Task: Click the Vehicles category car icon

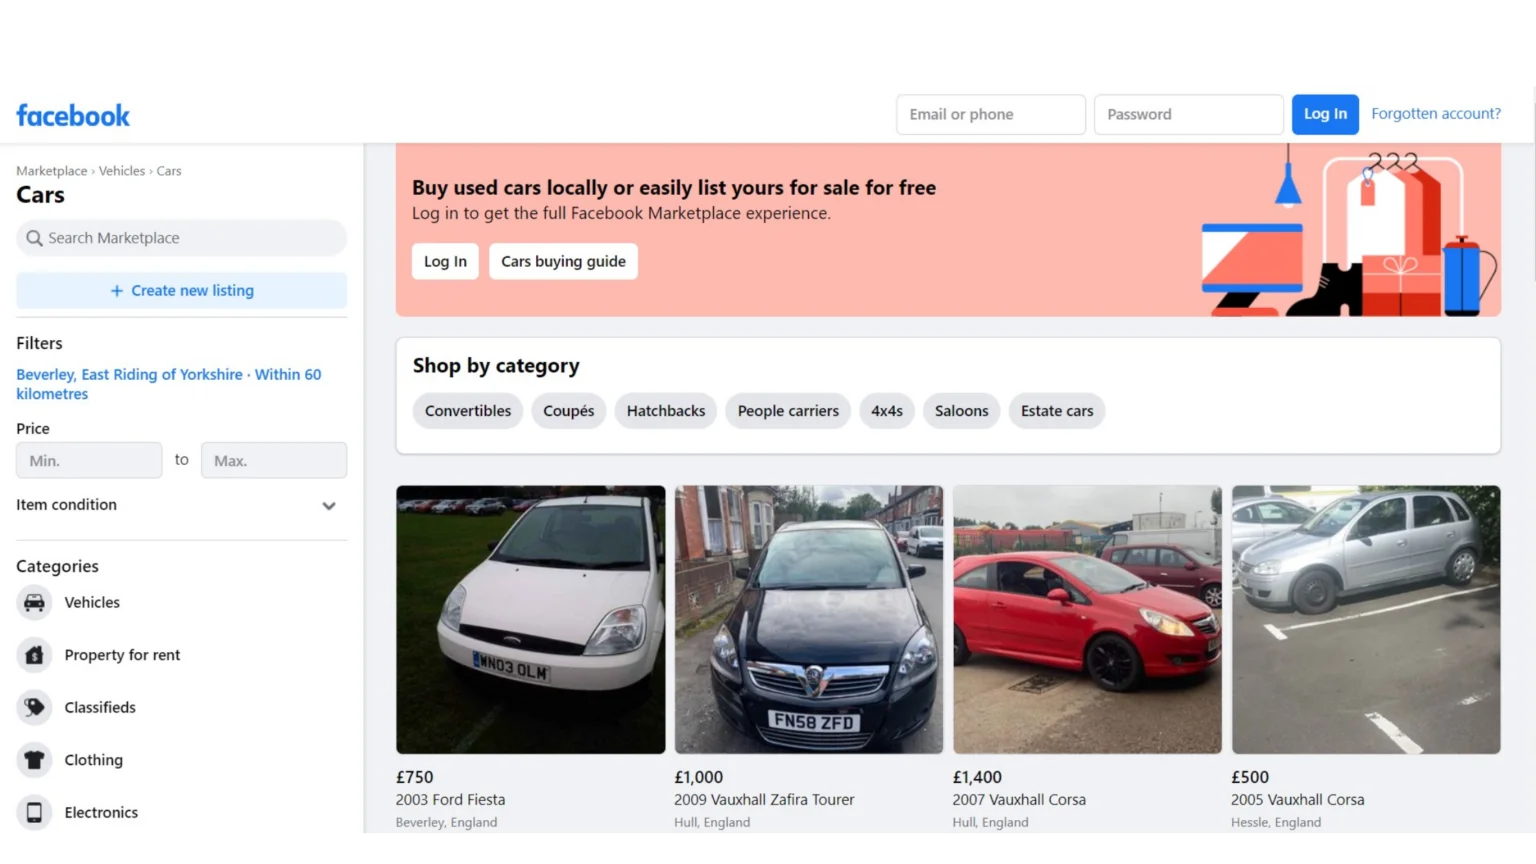Action: point(34,602)
